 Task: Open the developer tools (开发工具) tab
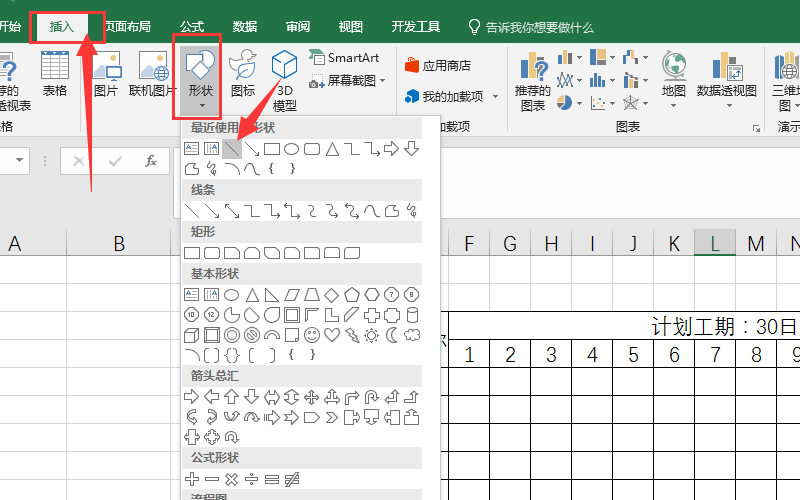pyautogui.click(x=414, y=27)
